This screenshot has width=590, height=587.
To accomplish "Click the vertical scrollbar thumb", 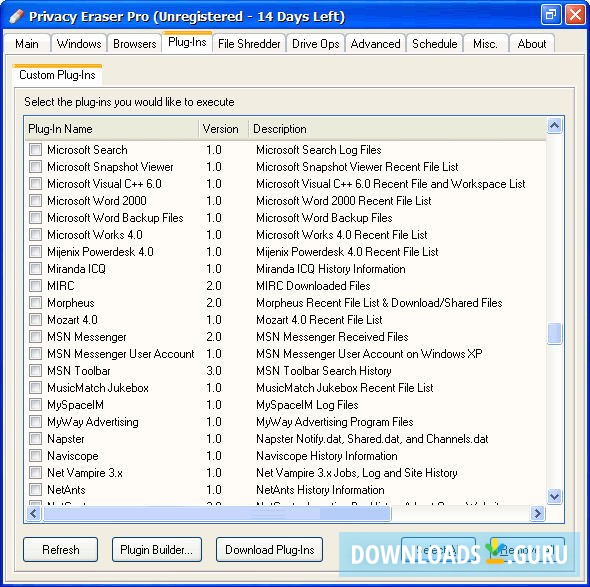I will tap(555, 333).
